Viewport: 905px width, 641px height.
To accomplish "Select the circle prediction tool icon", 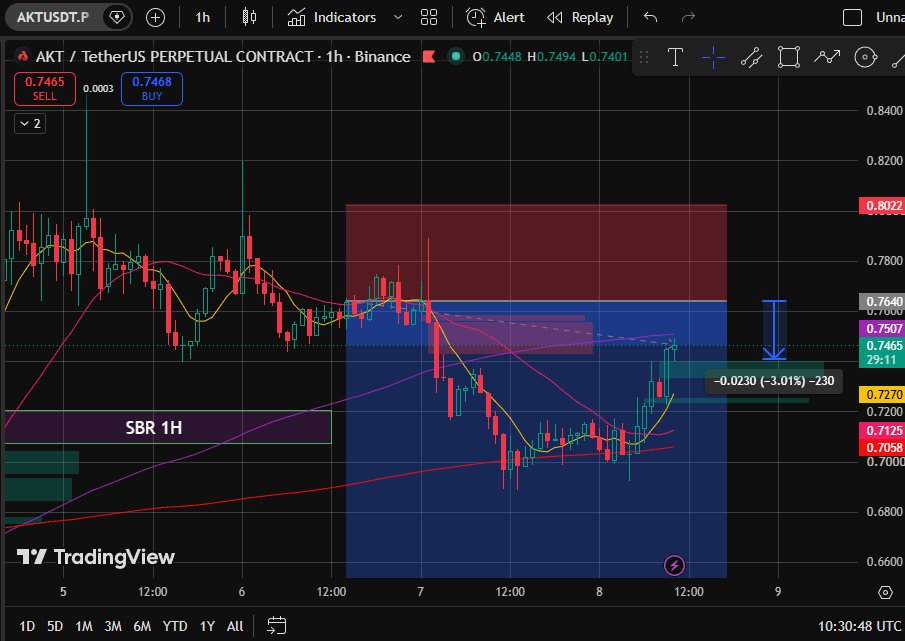I will tap(865, 57).
